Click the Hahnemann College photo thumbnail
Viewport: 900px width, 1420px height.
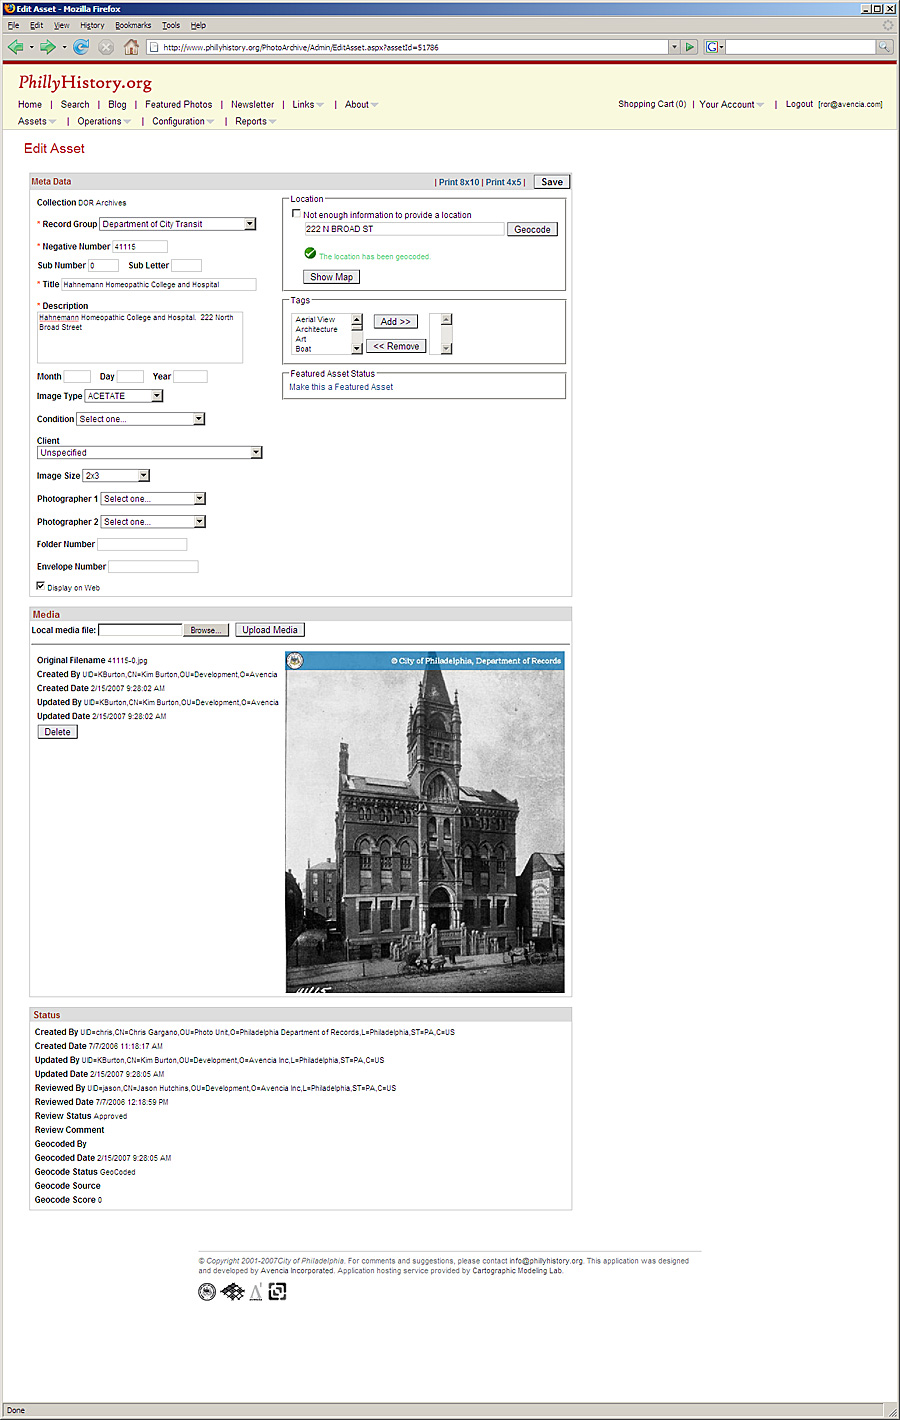[425, 822]
